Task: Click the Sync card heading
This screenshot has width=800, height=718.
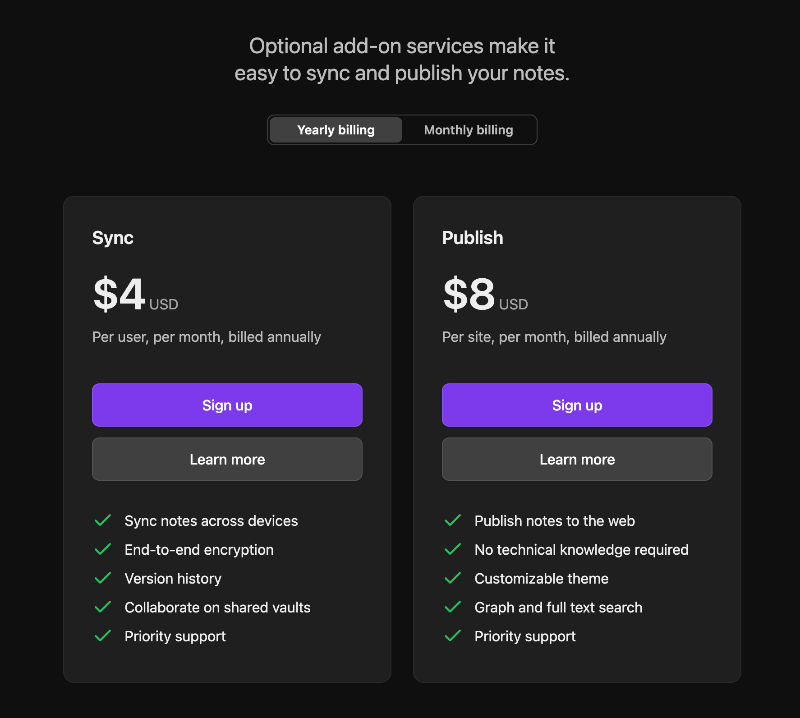Action: click(x=113, y=238)
